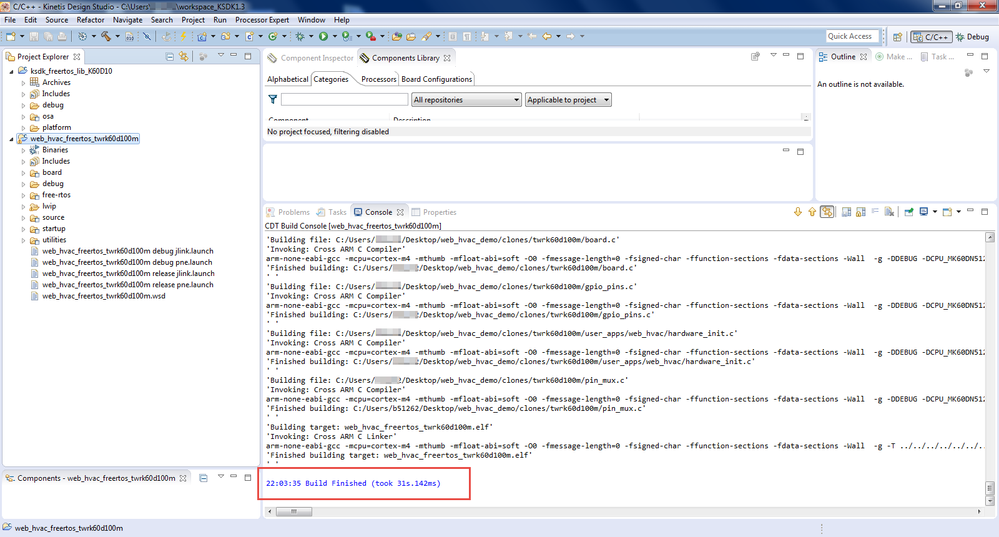
Task: Switch to the Problems tab
Action: [288, 212]
